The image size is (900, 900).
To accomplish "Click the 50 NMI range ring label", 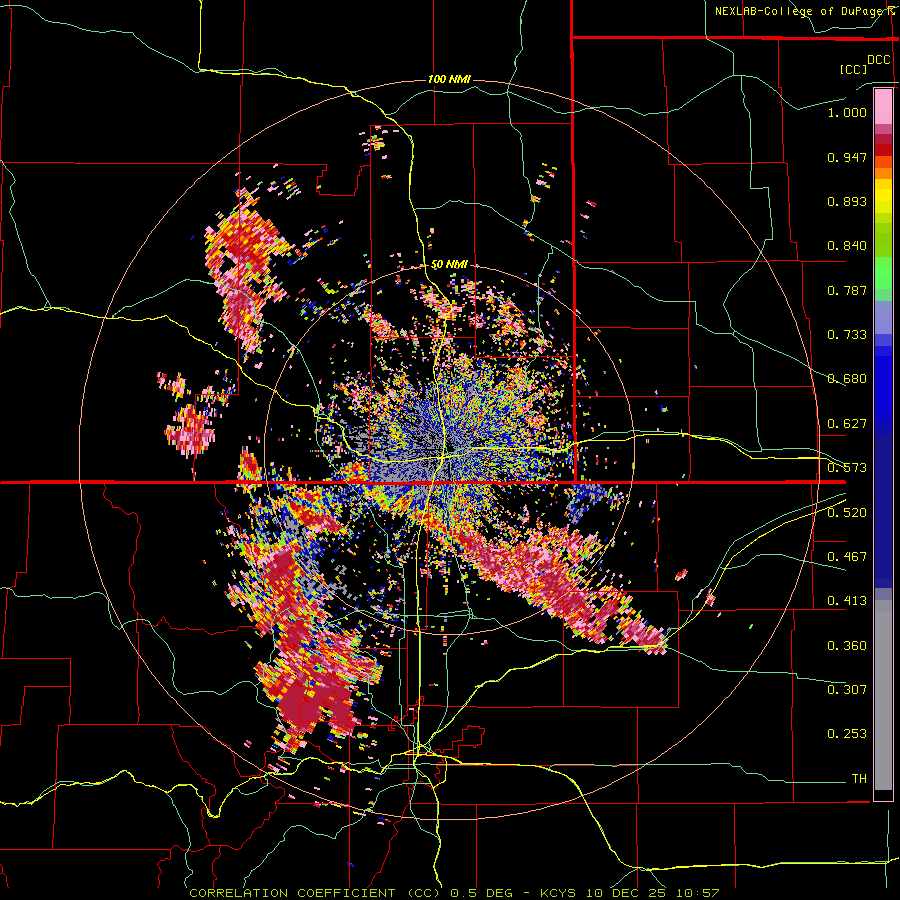I will [449, 265].
